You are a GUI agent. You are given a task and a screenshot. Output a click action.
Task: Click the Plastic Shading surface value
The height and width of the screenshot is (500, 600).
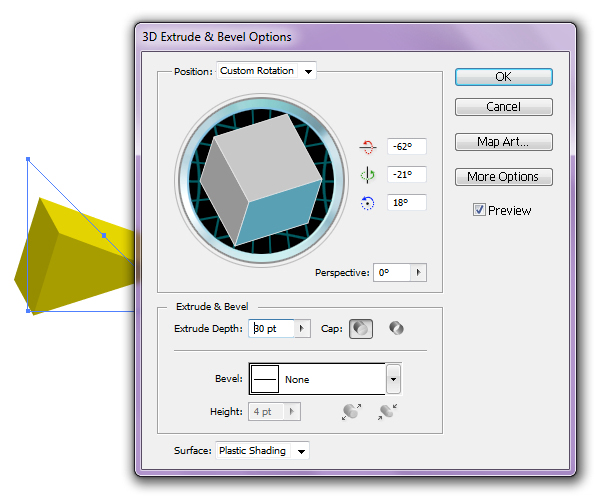[253, 451]
